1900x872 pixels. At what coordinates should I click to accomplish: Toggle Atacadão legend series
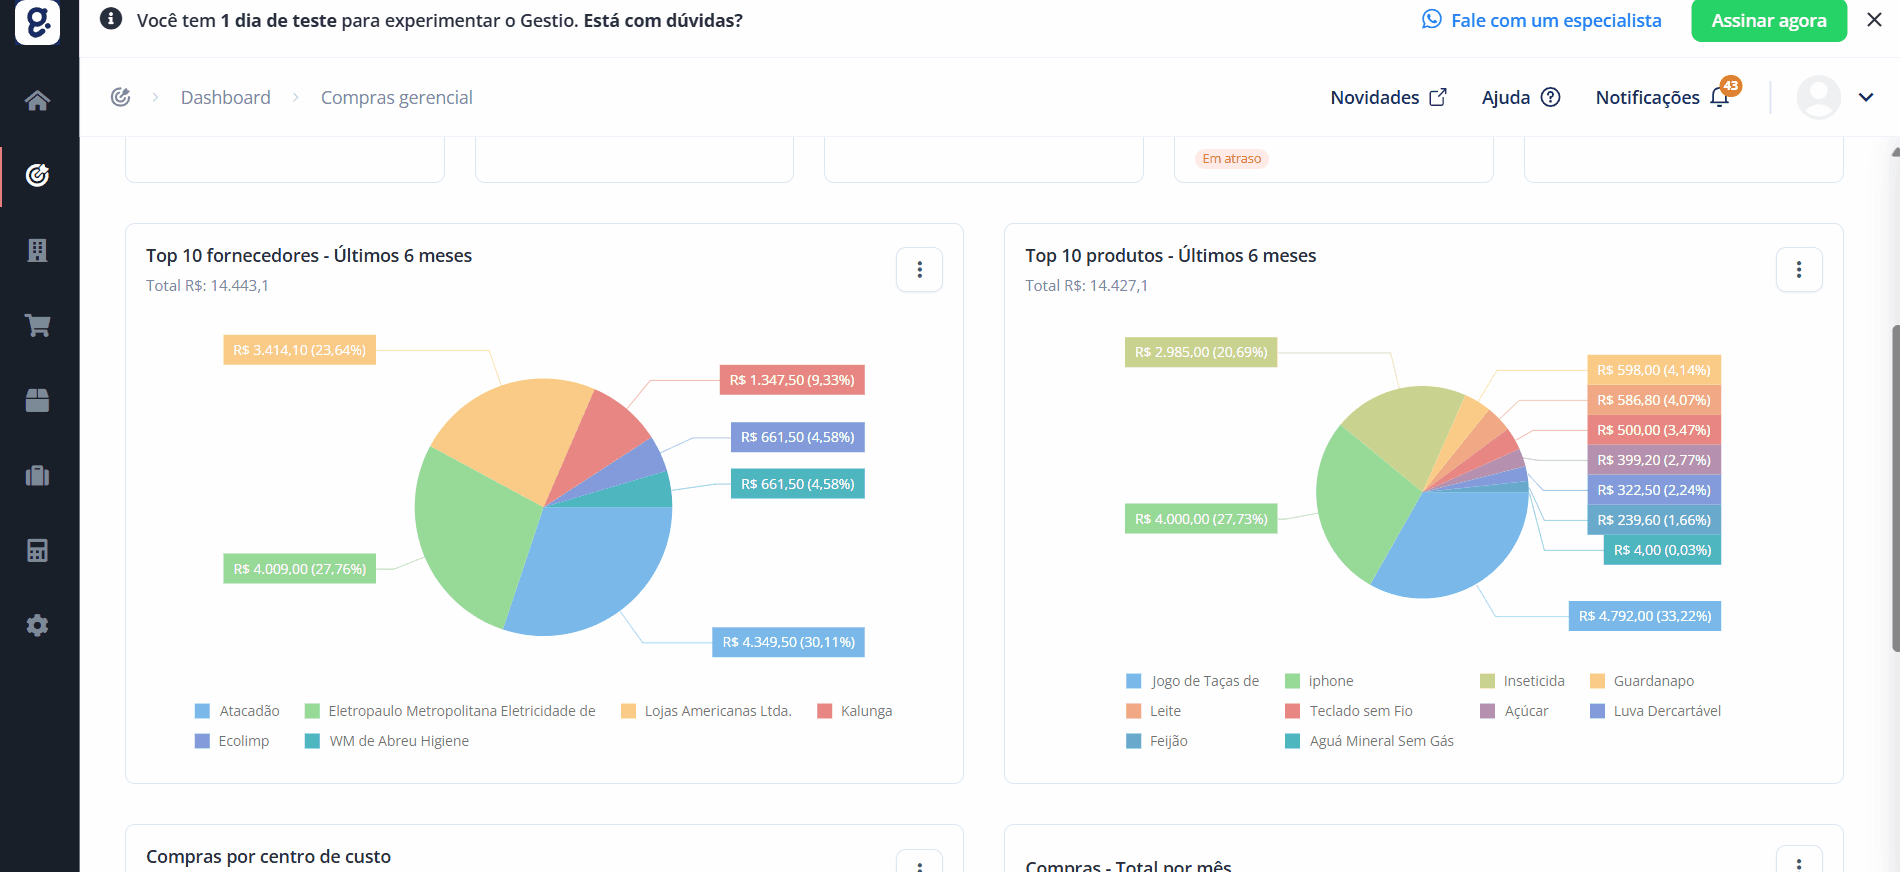point(238,711)
